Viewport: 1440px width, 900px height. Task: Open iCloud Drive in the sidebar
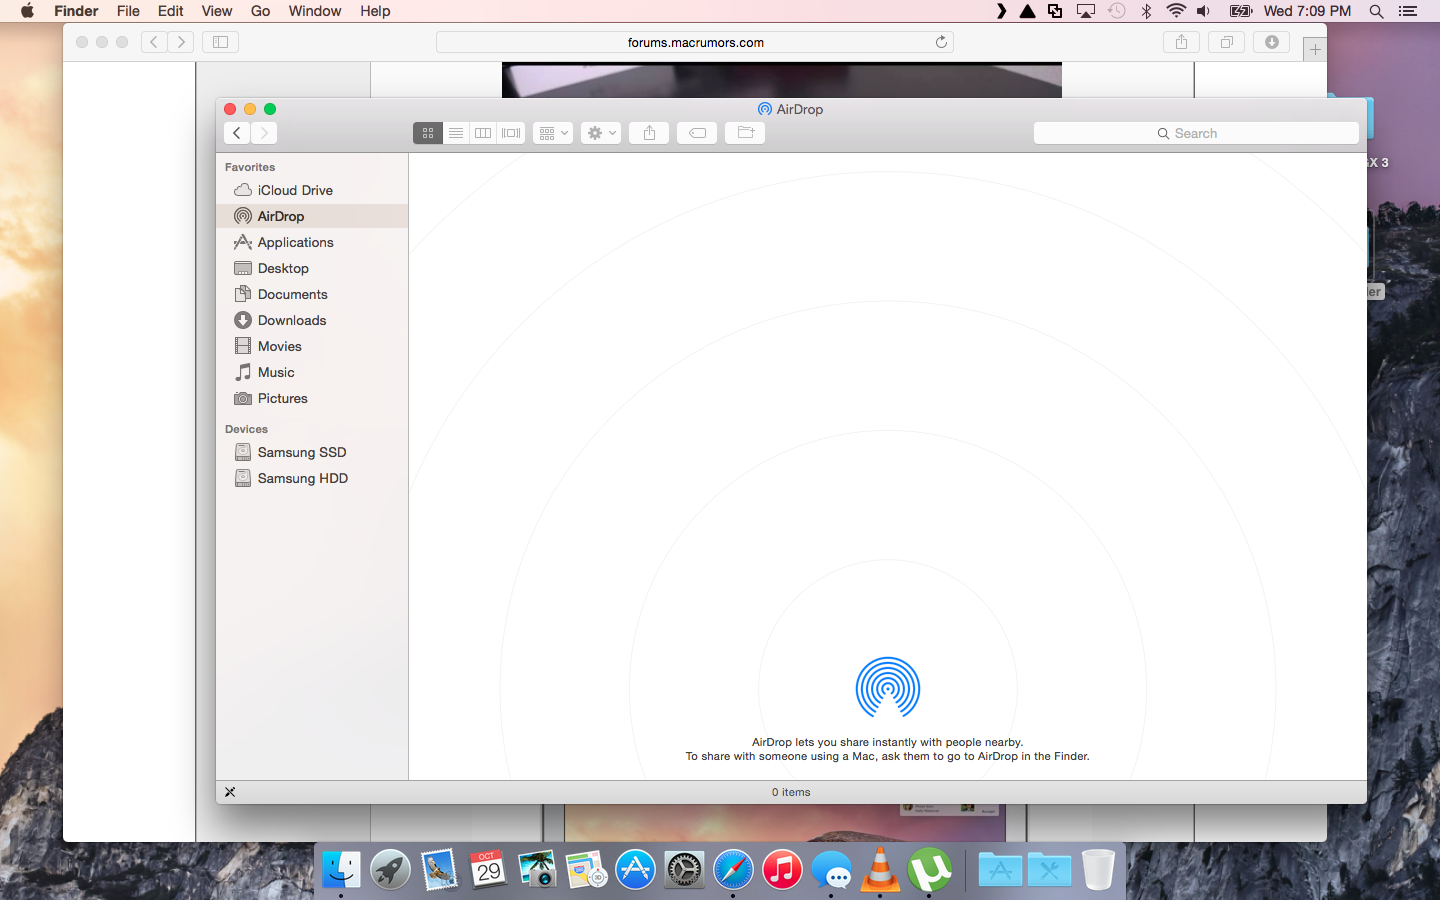(312, 190)
